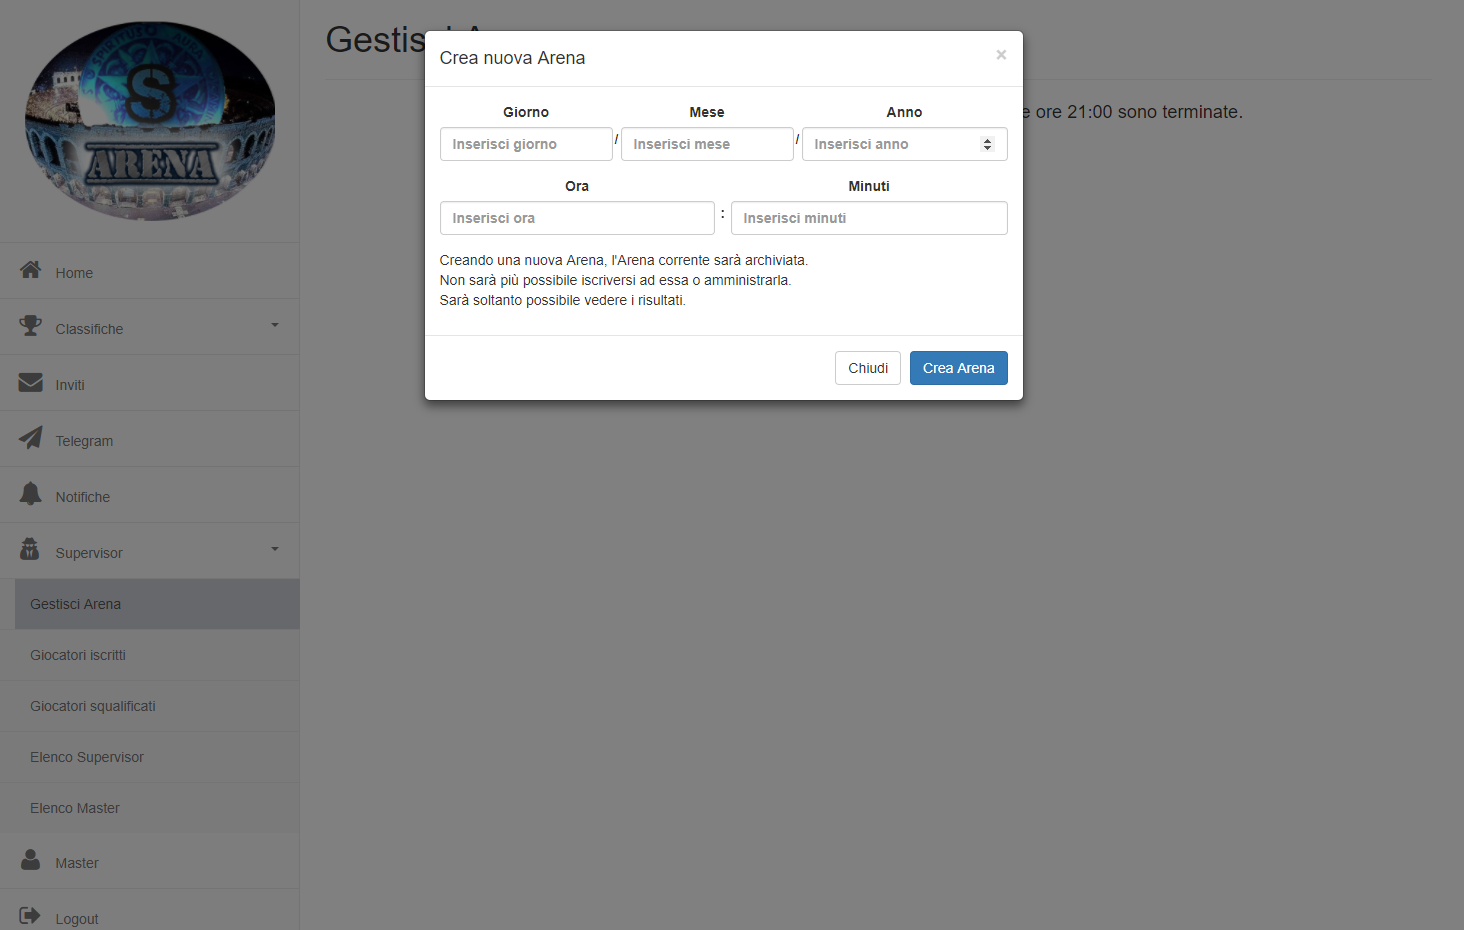
Task: Click the Logout exit icon
Action: click(x=30, y=916)
